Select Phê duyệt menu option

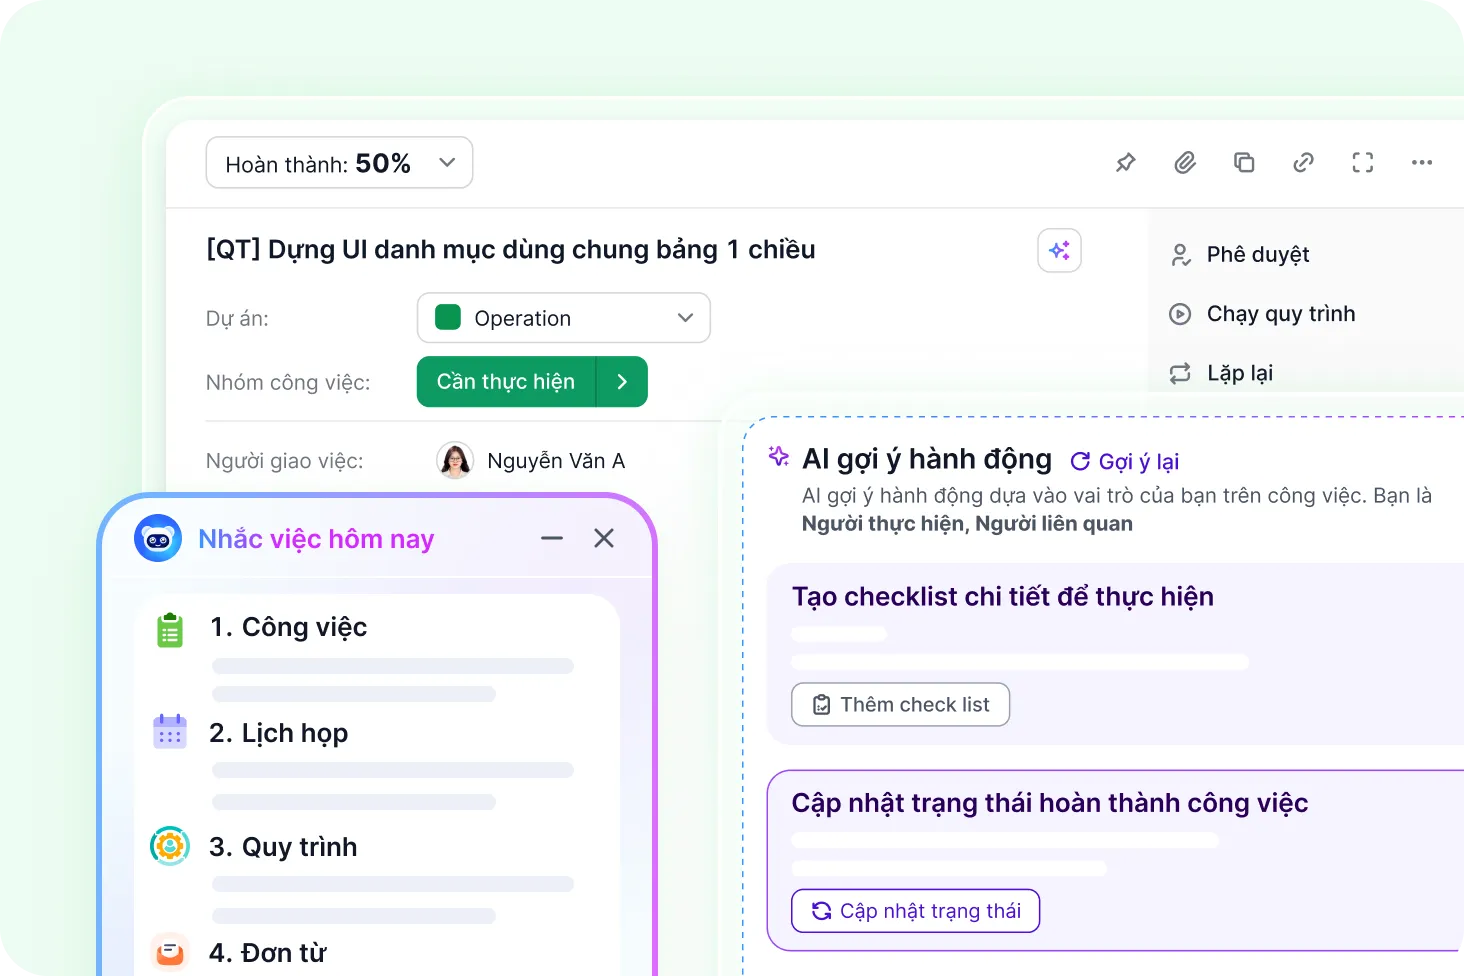coord(1258,255)
